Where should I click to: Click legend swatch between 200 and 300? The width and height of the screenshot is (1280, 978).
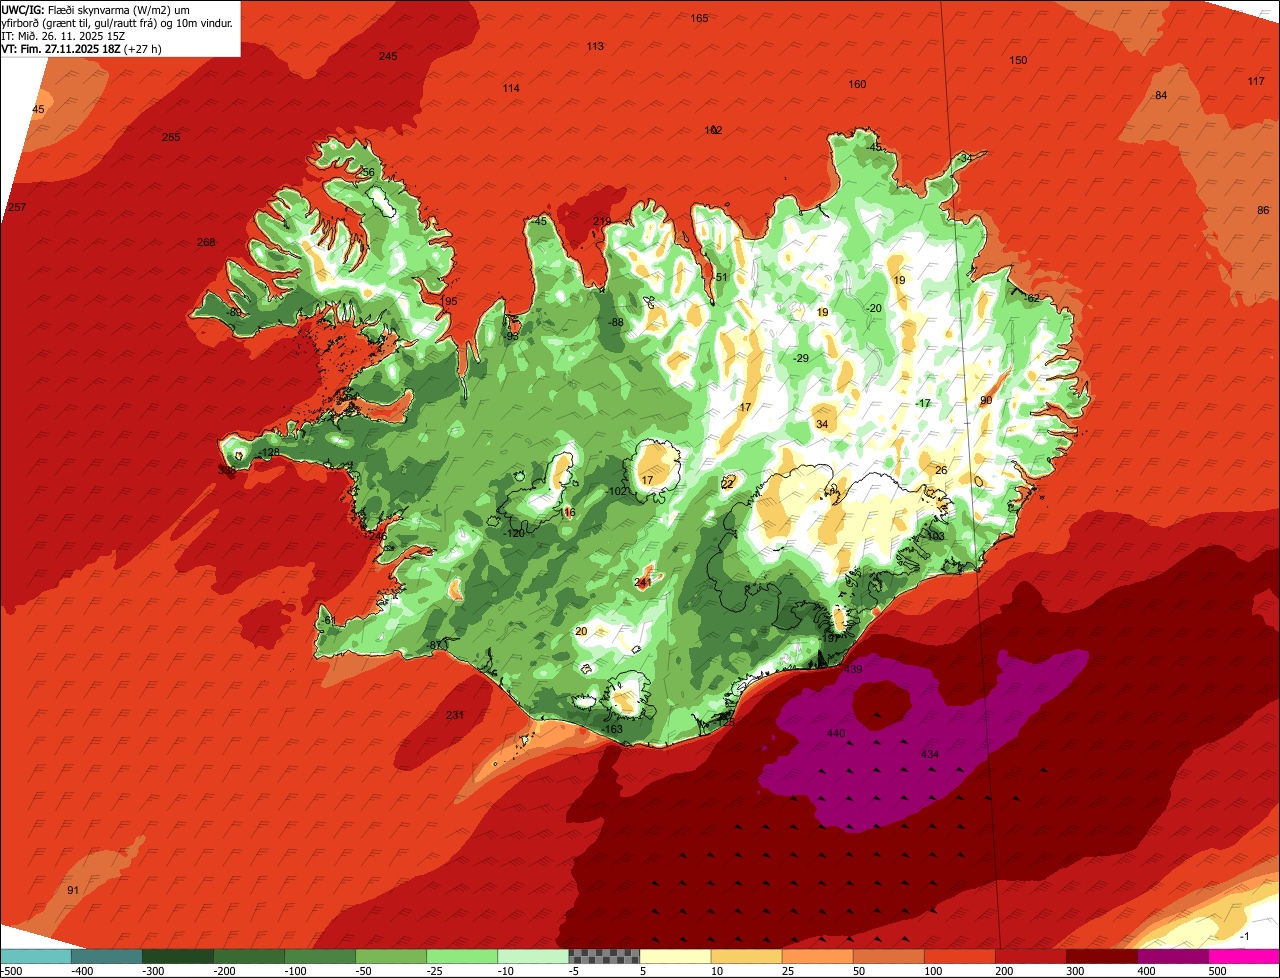click(1030, 956)
